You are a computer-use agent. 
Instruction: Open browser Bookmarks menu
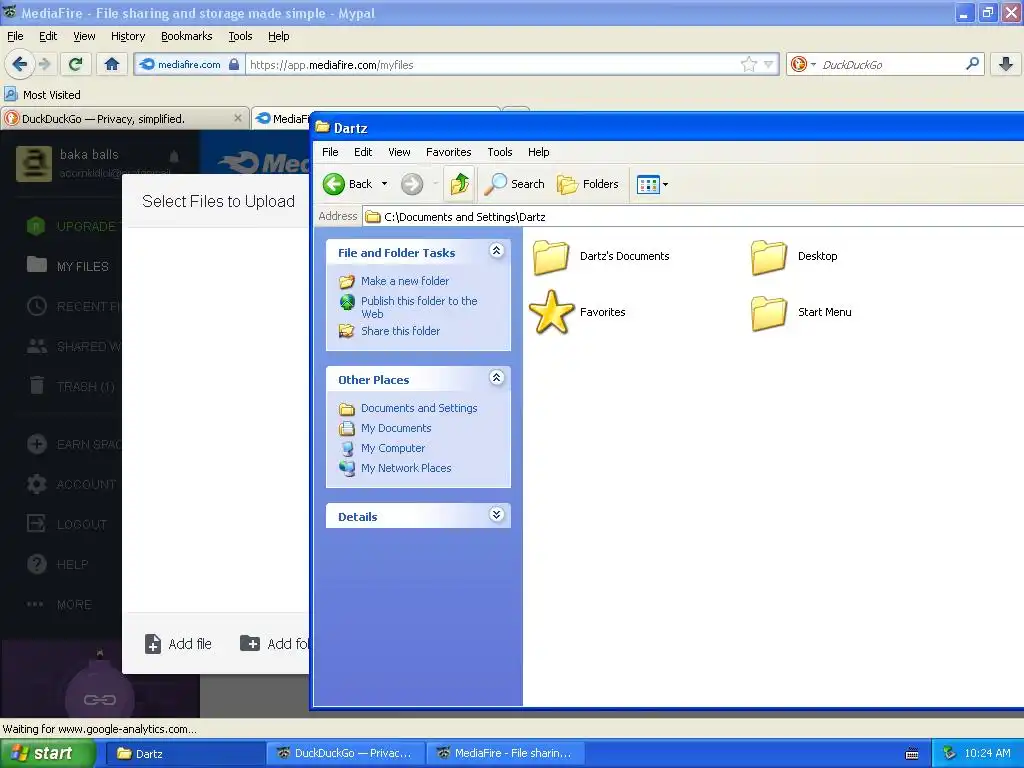point(187,37)
